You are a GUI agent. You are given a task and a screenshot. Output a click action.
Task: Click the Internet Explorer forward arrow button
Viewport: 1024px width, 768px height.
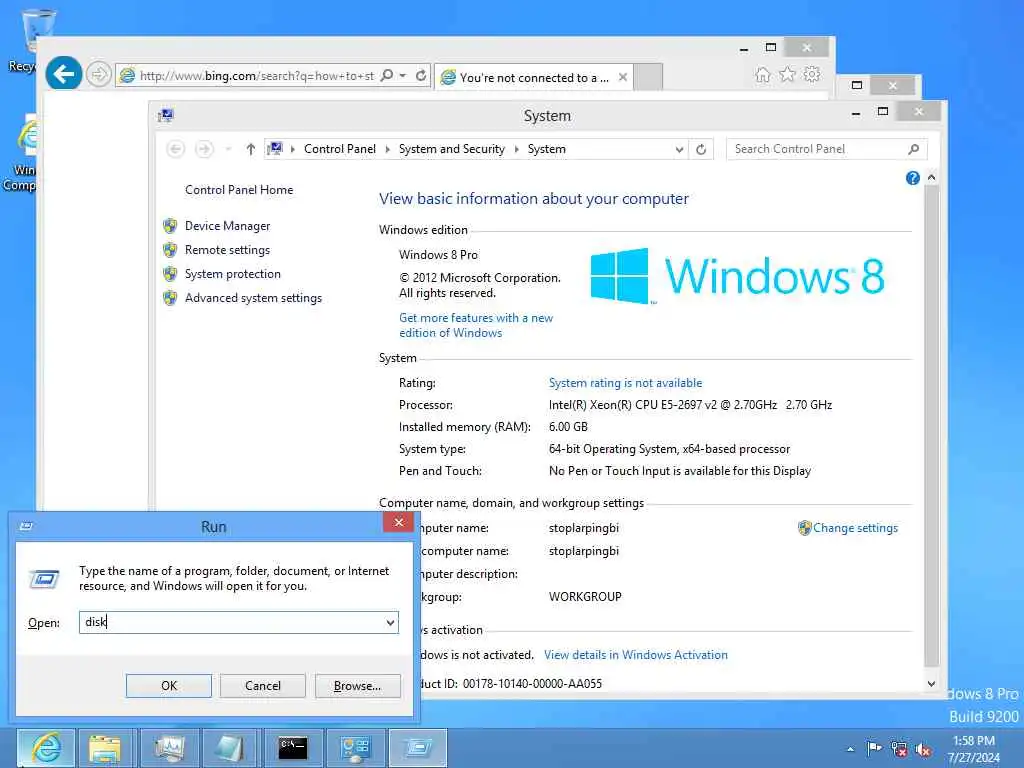[99, 74]
